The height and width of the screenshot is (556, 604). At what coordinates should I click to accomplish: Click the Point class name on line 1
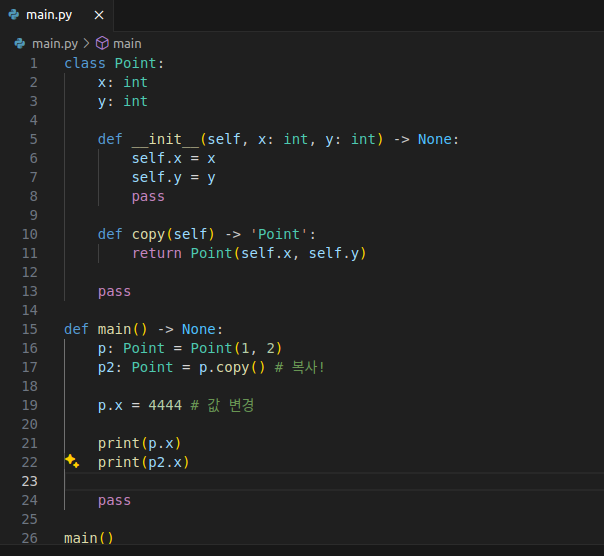(x=135, y=63)
